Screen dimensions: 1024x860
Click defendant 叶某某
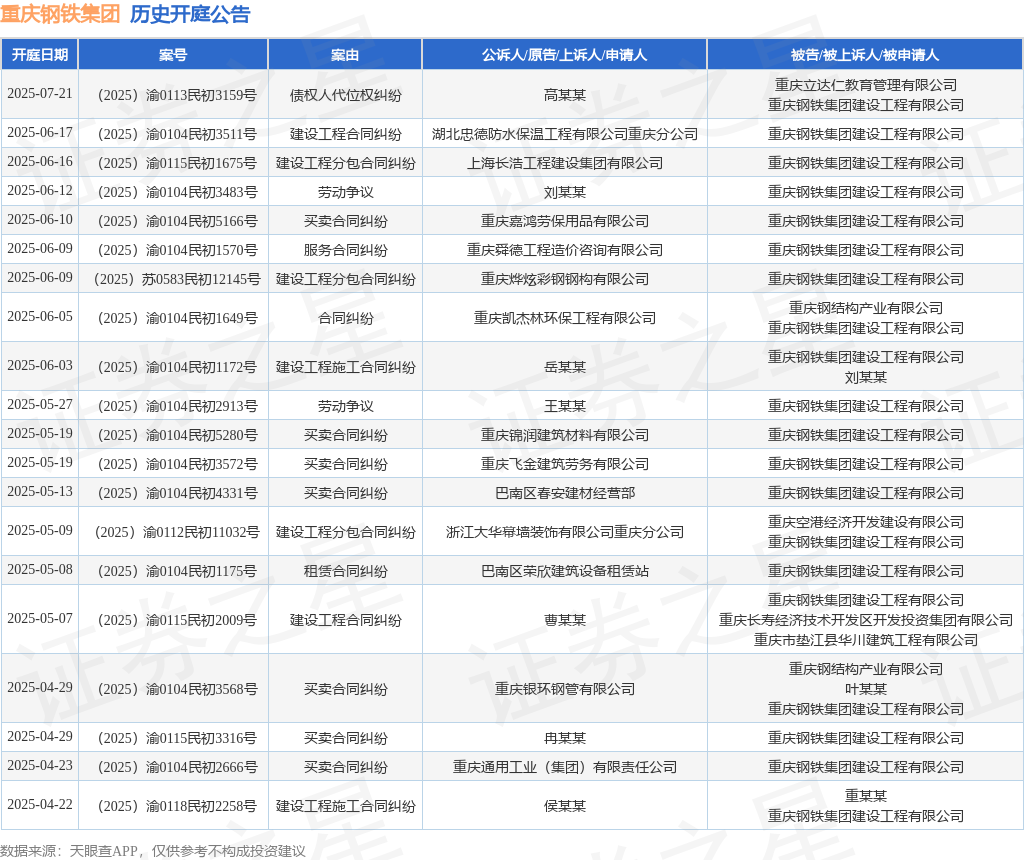(x=865, y=690)
